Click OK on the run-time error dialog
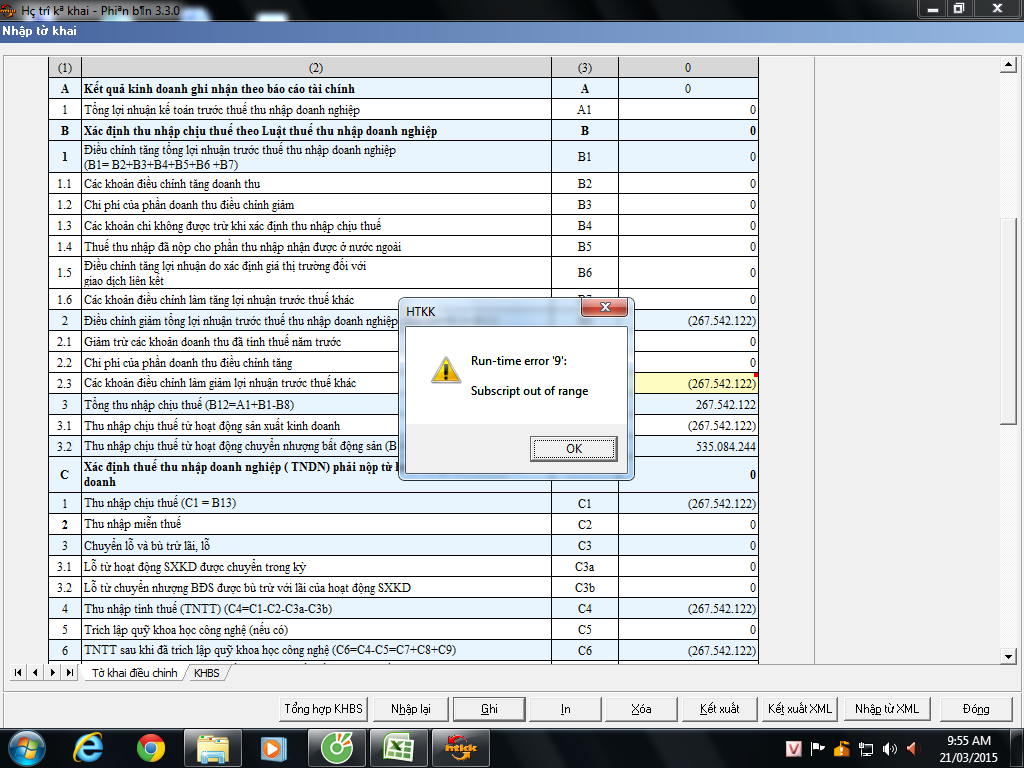Viewport: 1024px width, 768px height. click(x=573, y=449)
